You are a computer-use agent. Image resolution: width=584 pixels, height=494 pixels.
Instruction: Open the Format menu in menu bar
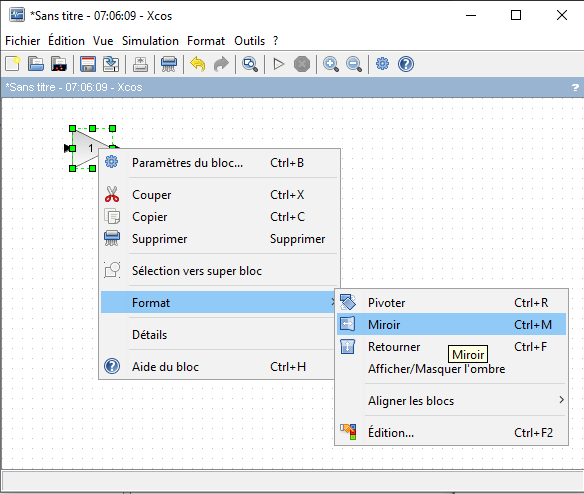click(x=206, y=41)
